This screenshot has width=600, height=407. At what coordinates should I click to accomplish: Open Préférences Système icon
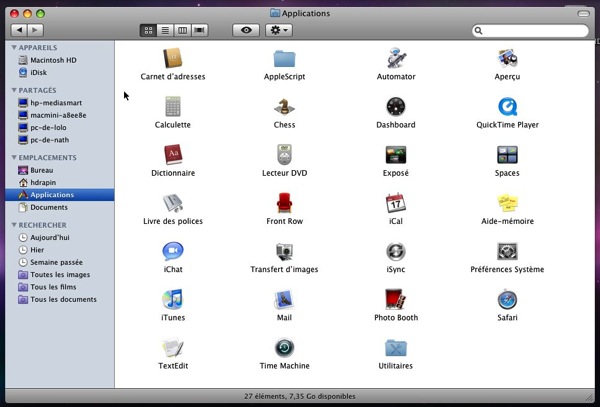tap(507, 251)
